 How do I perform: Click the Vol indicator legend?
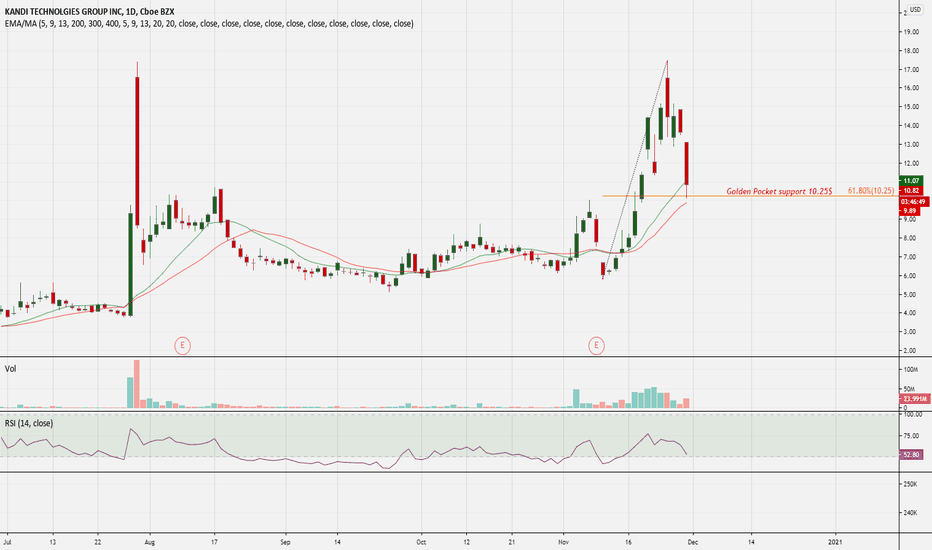11,369
